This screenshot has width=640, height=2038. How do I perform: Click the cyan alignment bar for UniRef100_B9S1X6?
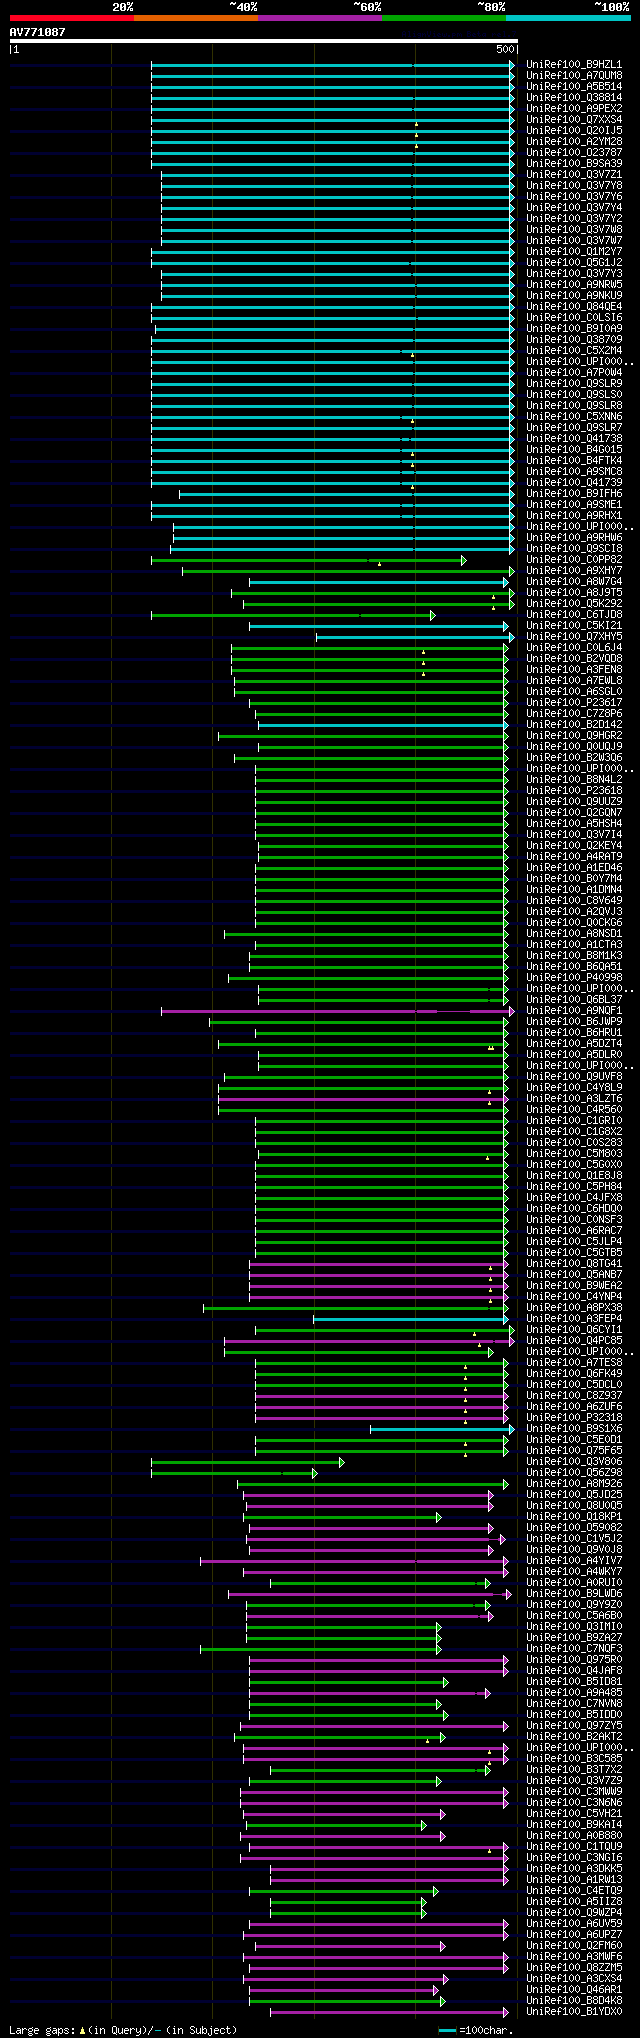coord(442,1429)
